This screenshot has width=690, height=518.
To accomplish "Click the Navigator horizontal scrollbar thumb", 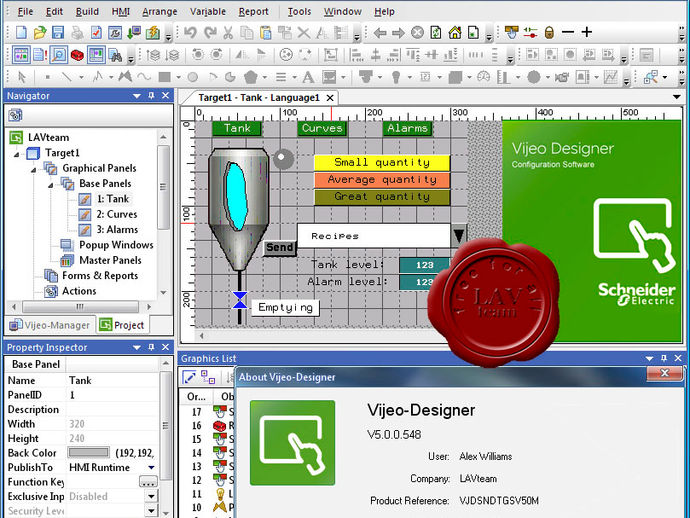I will click(80, 306).
